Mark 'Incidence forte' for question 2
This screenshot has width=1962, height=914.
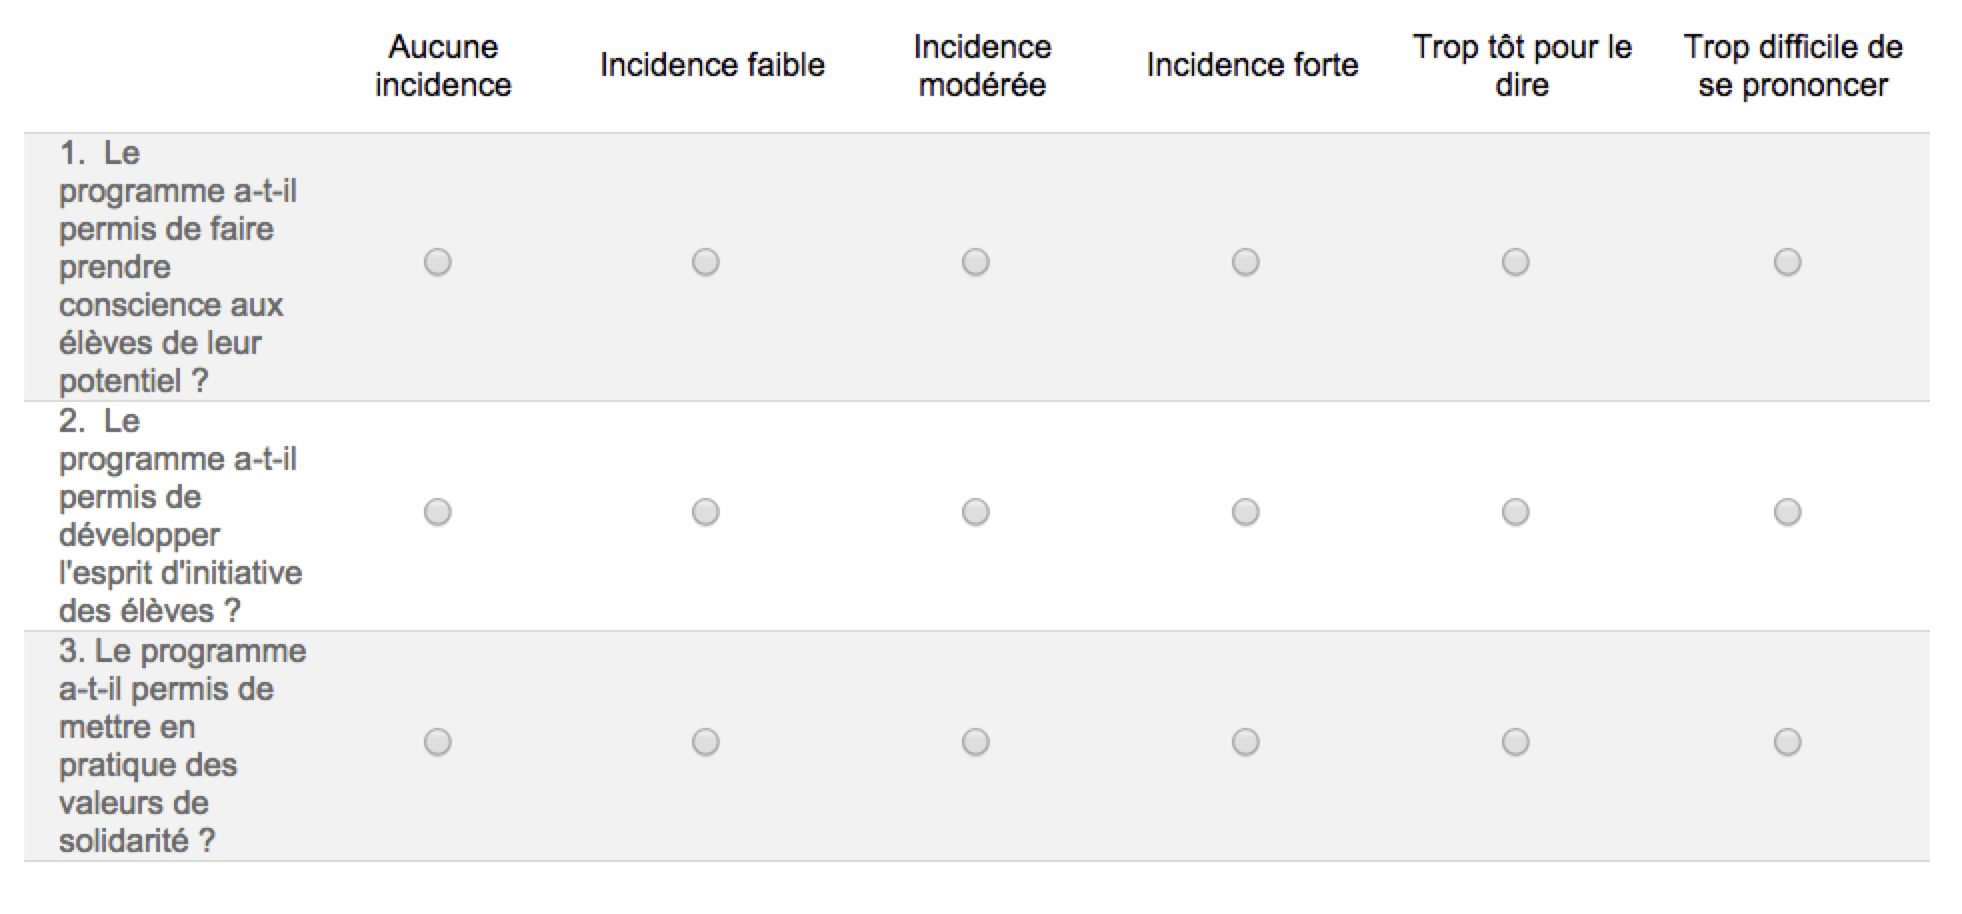click(1246, 512)
